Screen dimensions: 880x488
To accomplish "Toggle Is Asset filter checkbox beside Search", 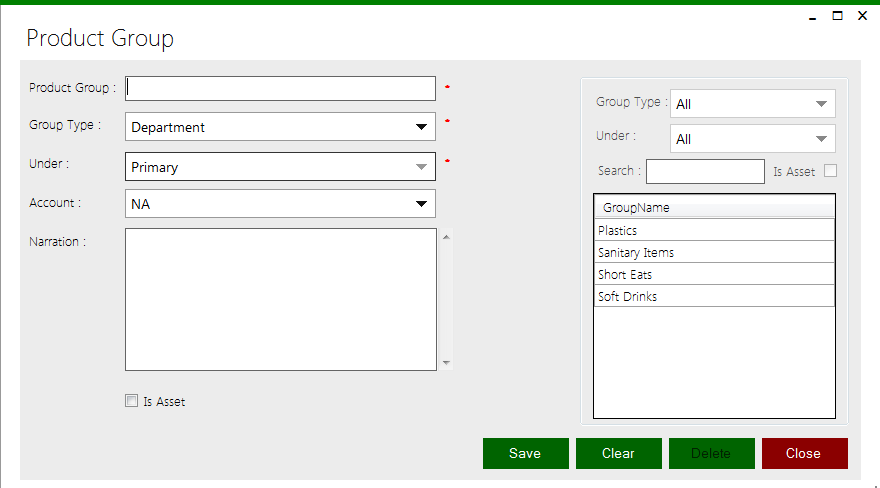I will [830, 171].
